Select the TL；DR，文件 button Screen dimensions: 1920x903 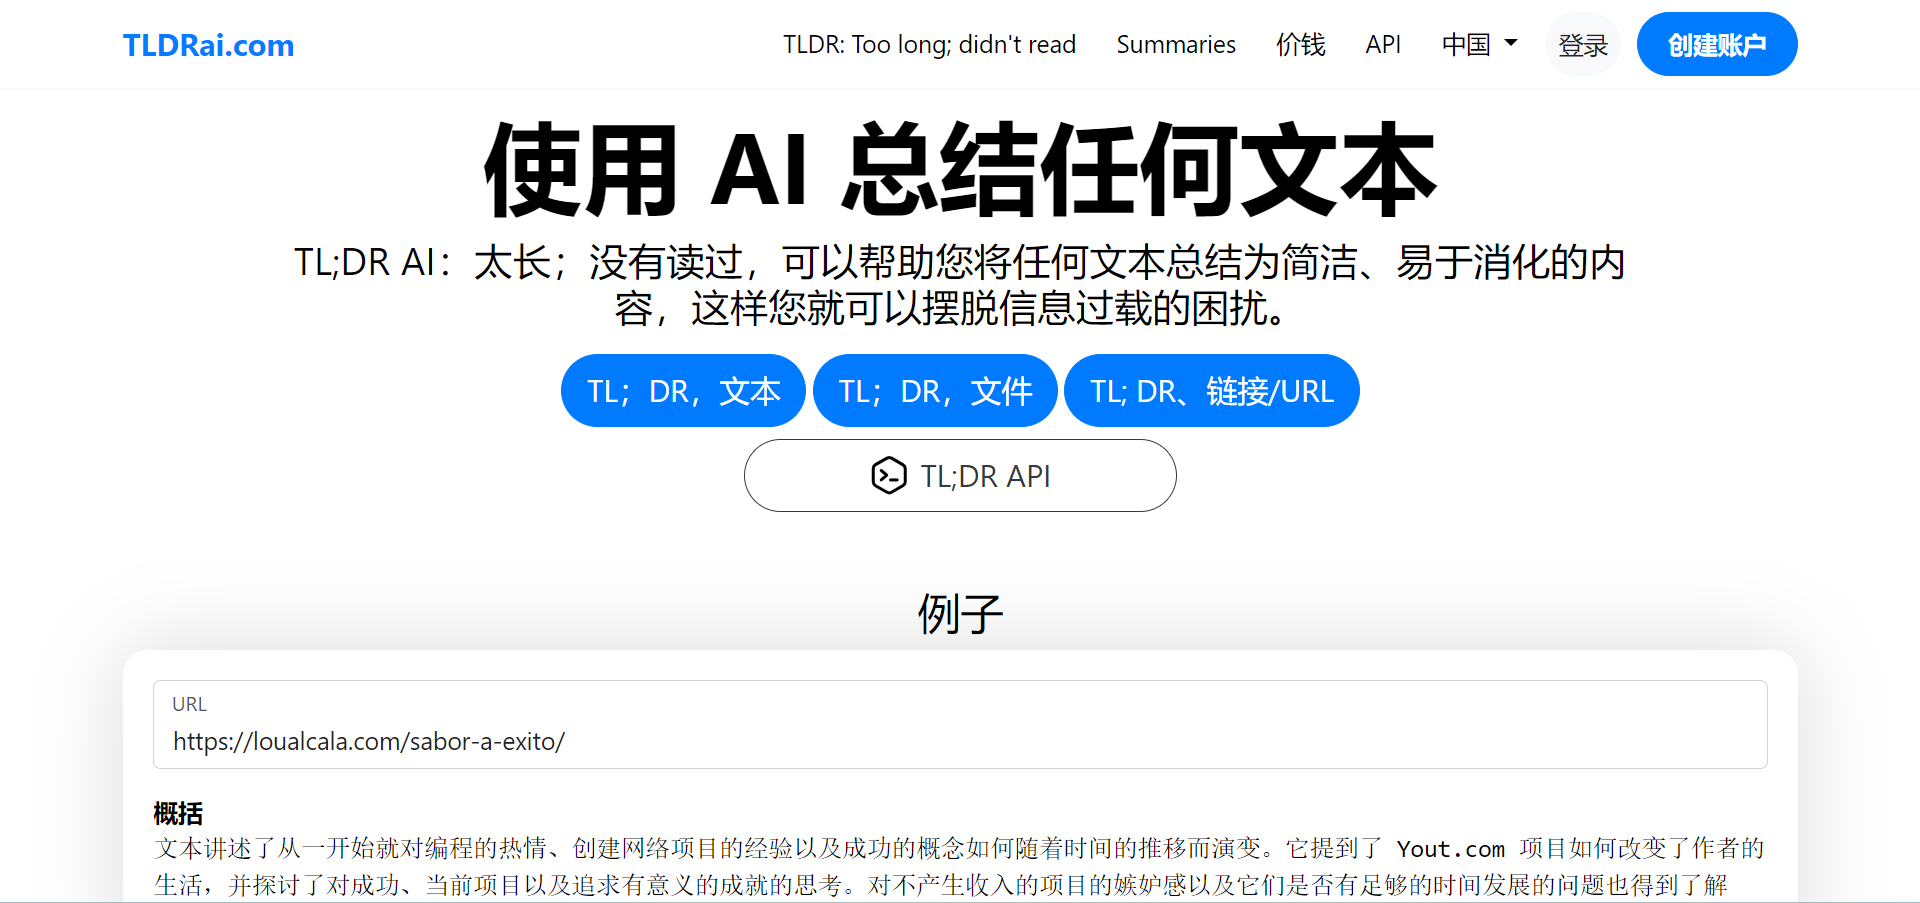(x=935, y=391)
